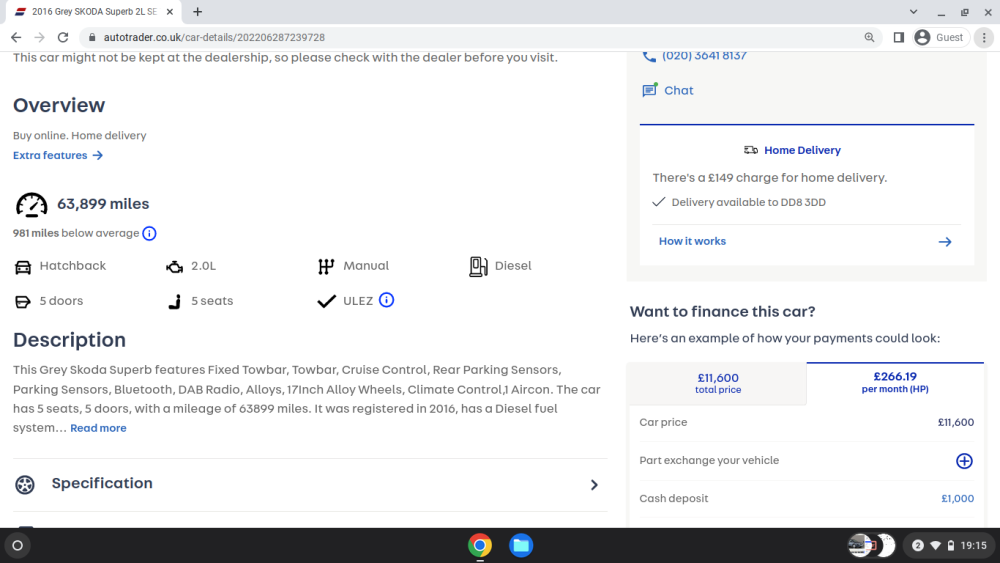Open Chrome from the shelf
Viewport: 1000px width, 563px height.
480,546
